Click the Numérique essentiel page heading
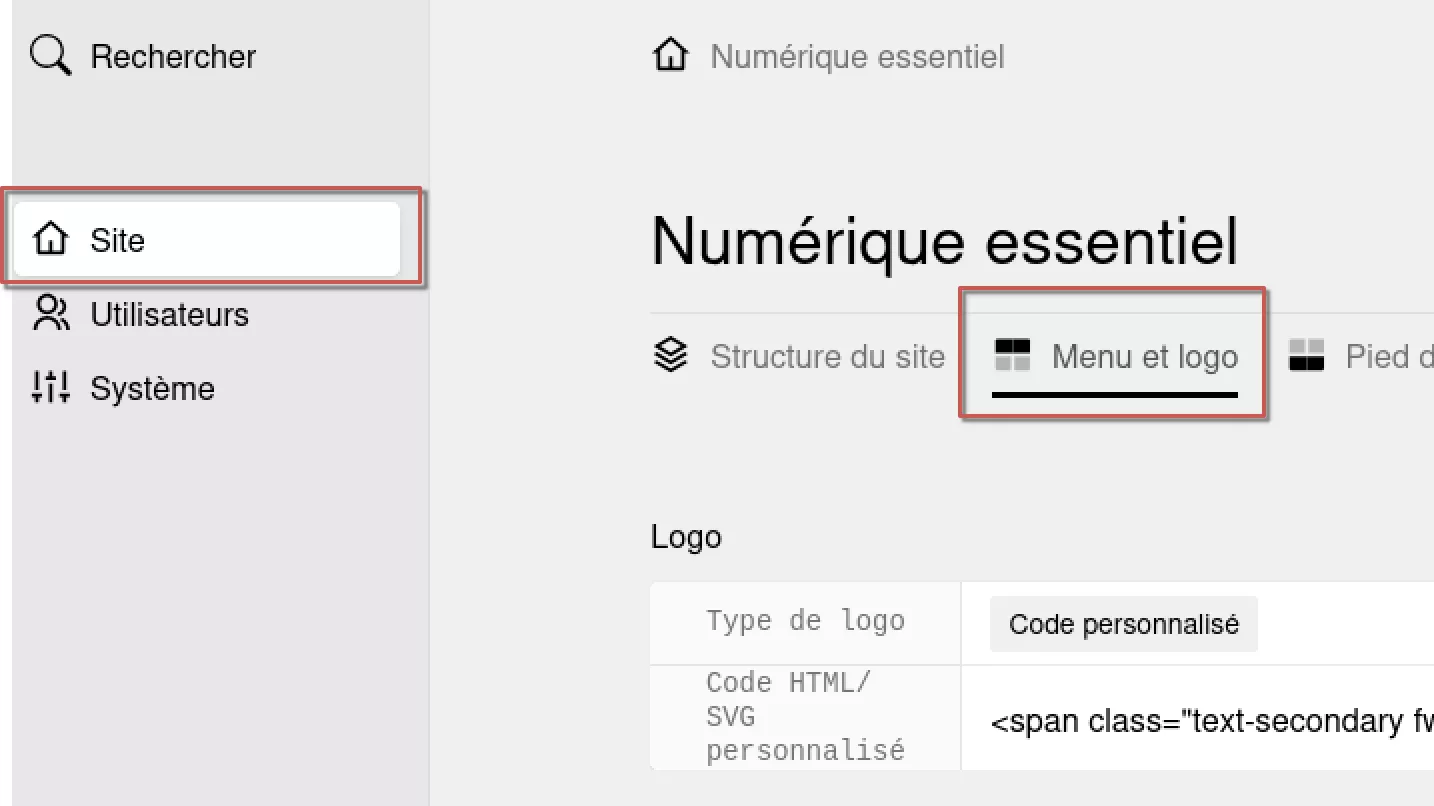1434x806 pixels. (x=945, y=241)
